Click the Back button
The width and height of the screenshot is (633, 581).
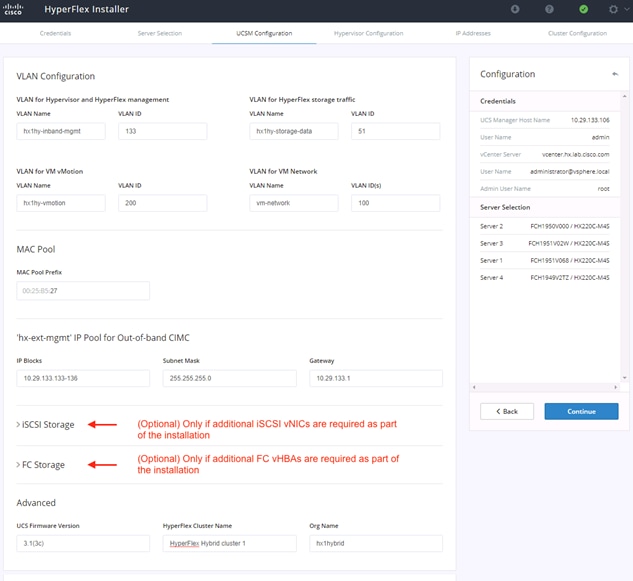click(x=507, y=411)
